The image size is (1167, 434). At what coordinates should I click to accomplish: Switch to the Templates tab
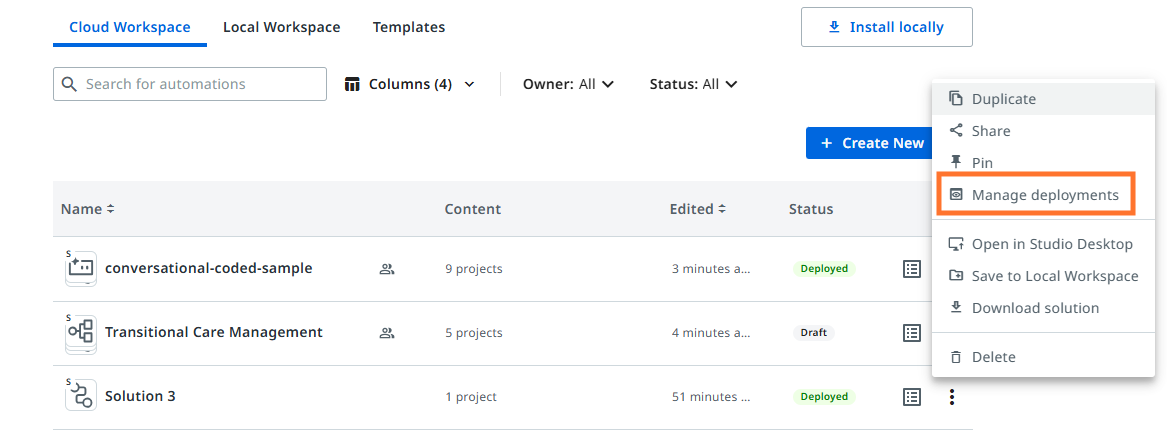[409, 28]
